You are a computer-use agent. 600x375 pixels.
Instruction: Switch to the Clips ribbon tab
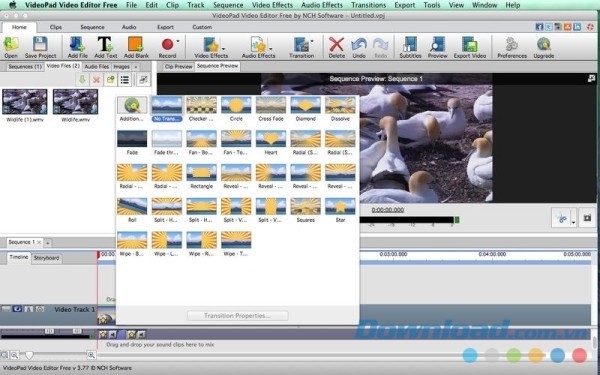click(x=55, y=27)
